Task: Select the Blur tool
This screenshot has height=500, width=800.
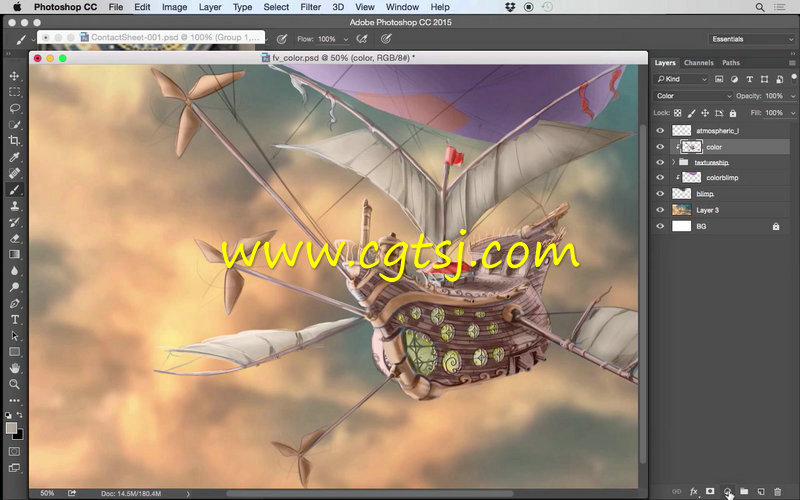Action: (14, 270)
